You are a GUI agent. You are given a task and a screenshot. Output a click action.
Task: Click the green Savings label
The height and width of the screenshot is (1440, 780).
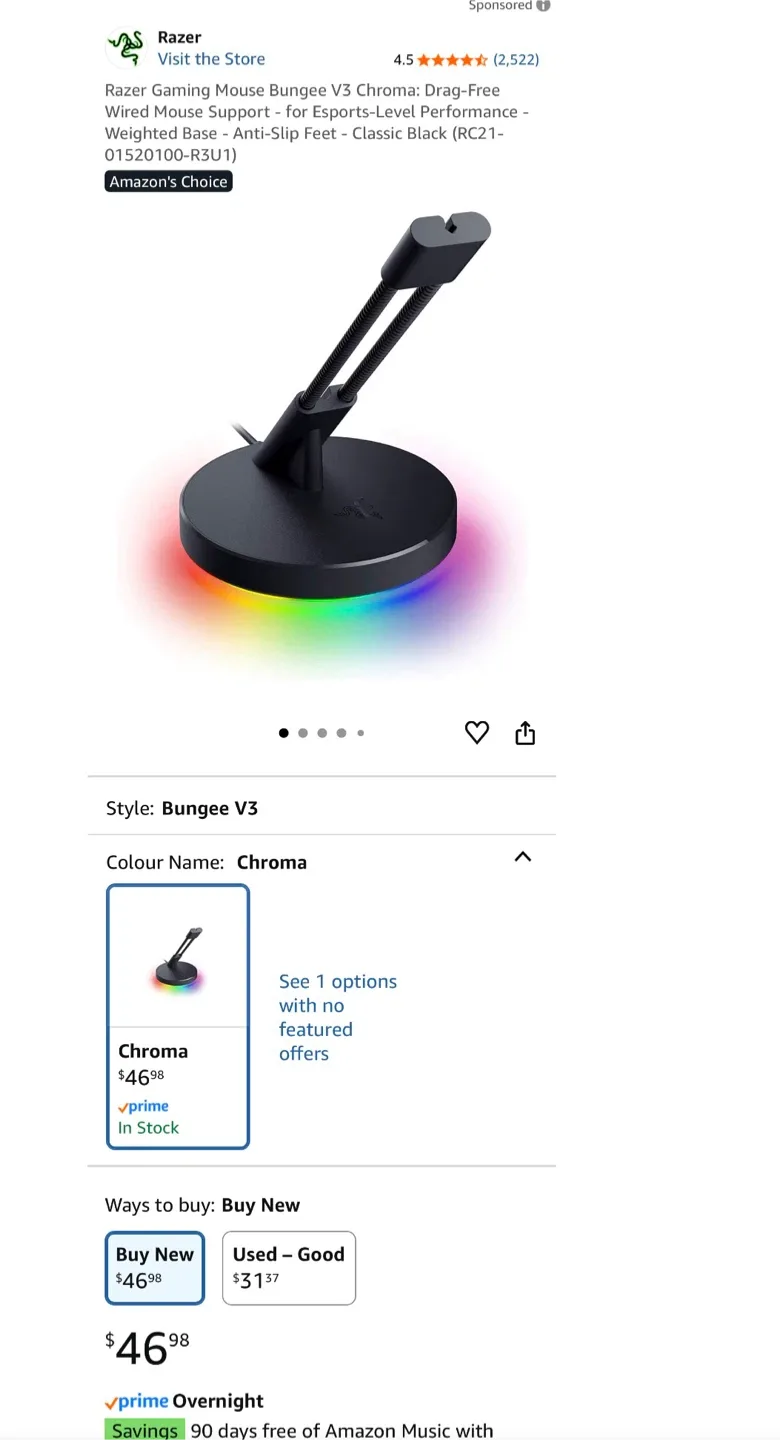145,1430
